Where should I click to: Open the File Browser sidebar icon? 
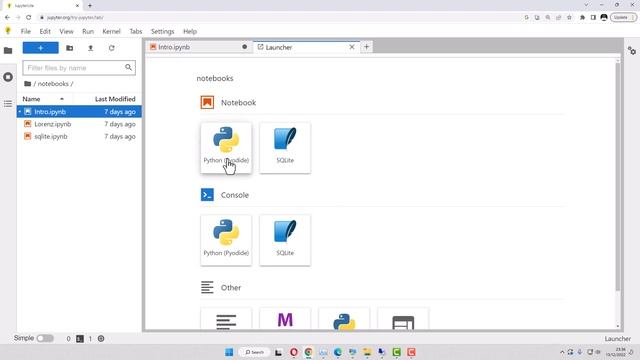point(8,51)
